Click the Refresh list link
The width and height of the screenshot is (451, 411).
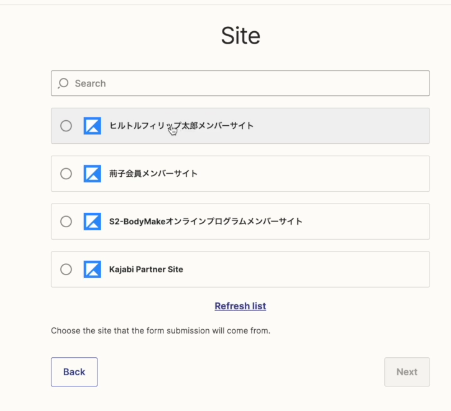240,306
